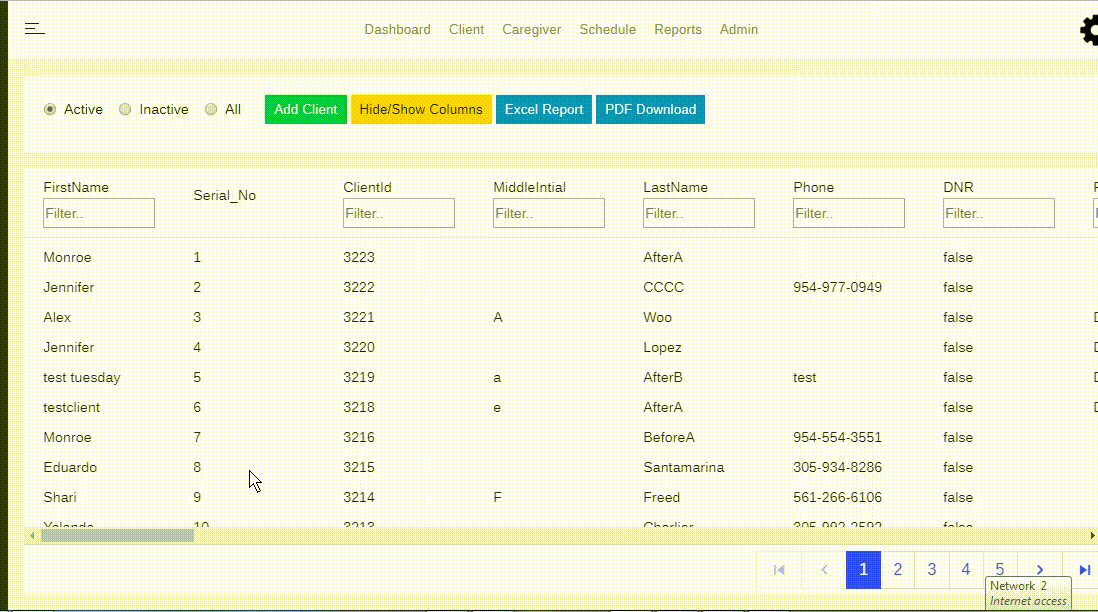Go to page 2

[898, 570]
